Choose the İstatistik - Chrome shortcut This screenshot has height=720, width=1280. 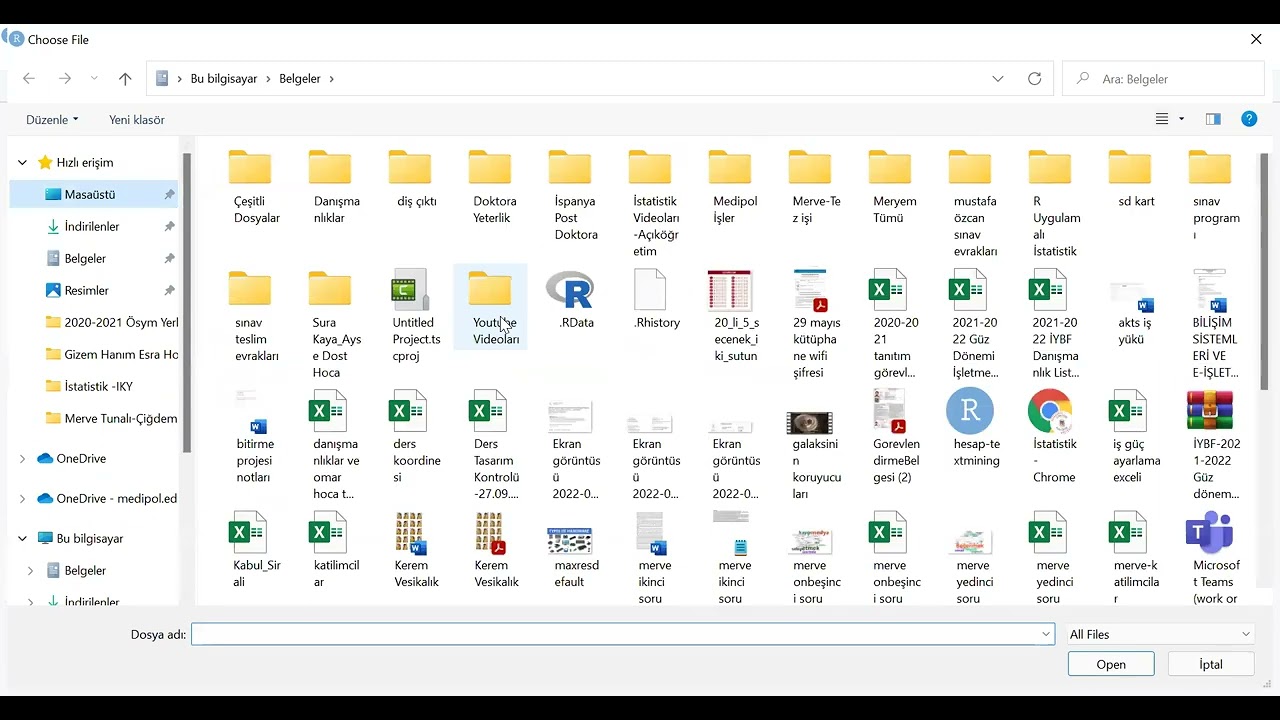1050,411
